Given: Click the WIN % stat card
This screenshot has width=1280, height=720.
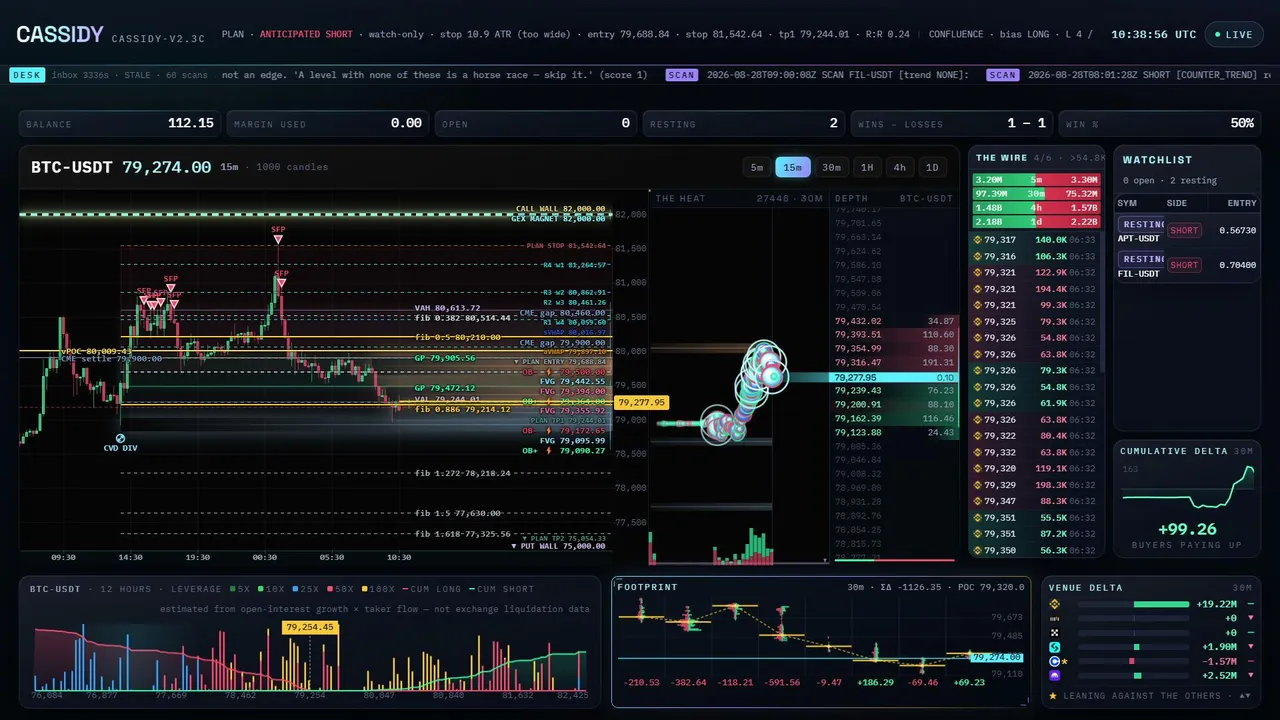Looking at the screenshot, I should click(x=1160, y=123).
